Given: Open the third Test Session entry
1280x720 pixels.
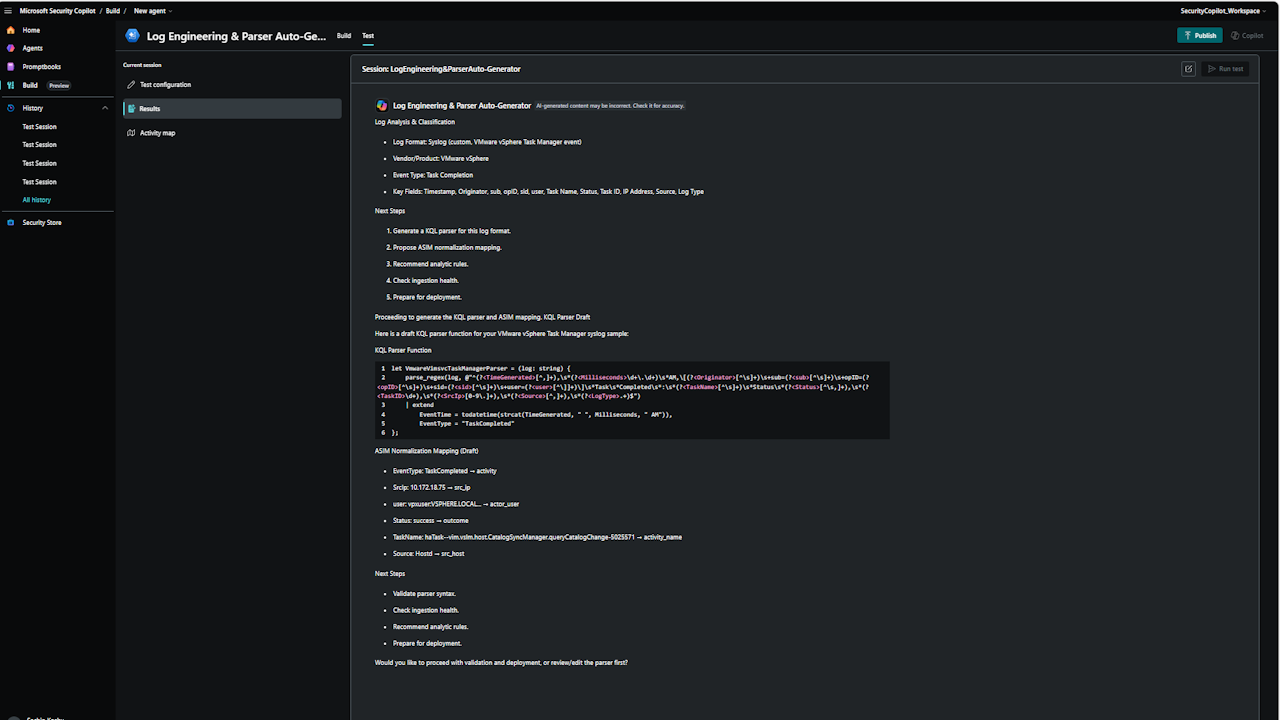Looking at the screenshot, I should (40, 163).
